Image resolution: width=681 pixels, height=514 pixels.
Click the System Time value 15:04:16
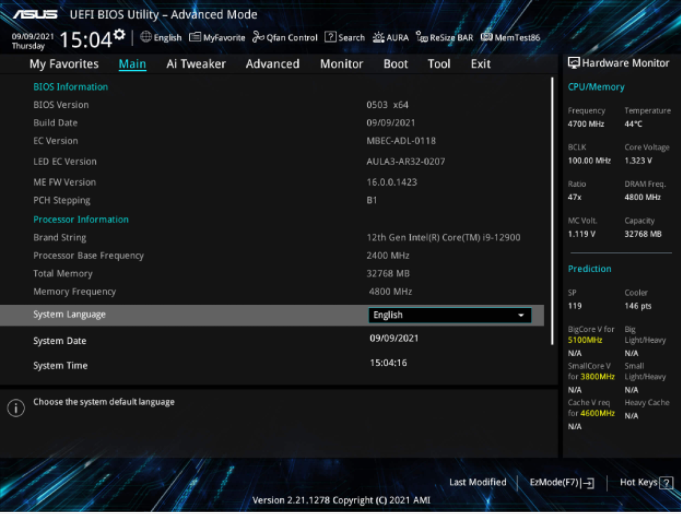point(388,363)
